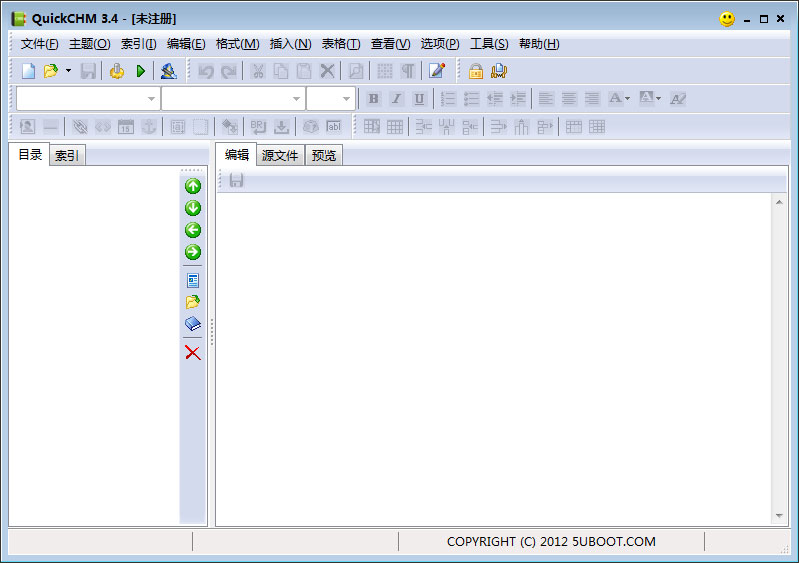Add new book topic icon
Screen dimensions: 799x563
pyautogui.click(x=193, y=324)
